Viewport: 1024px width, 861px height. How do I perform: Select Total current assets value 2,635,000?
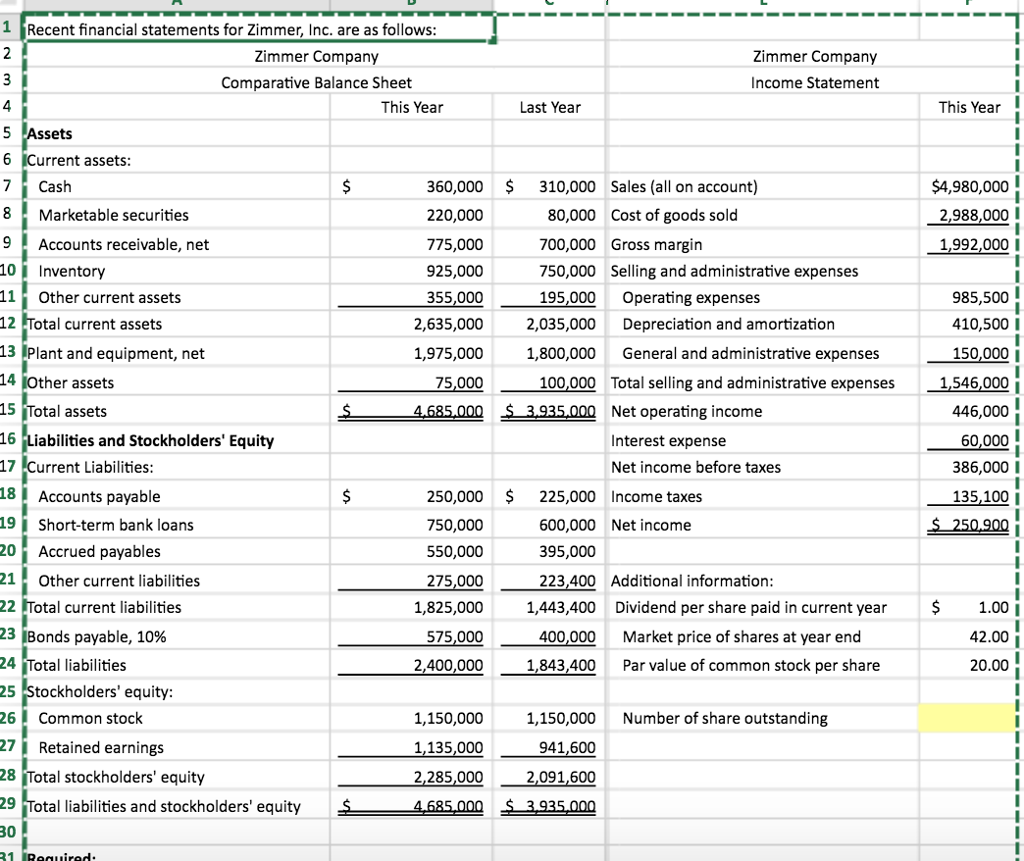pyautogui.click(x=448, y=324)
